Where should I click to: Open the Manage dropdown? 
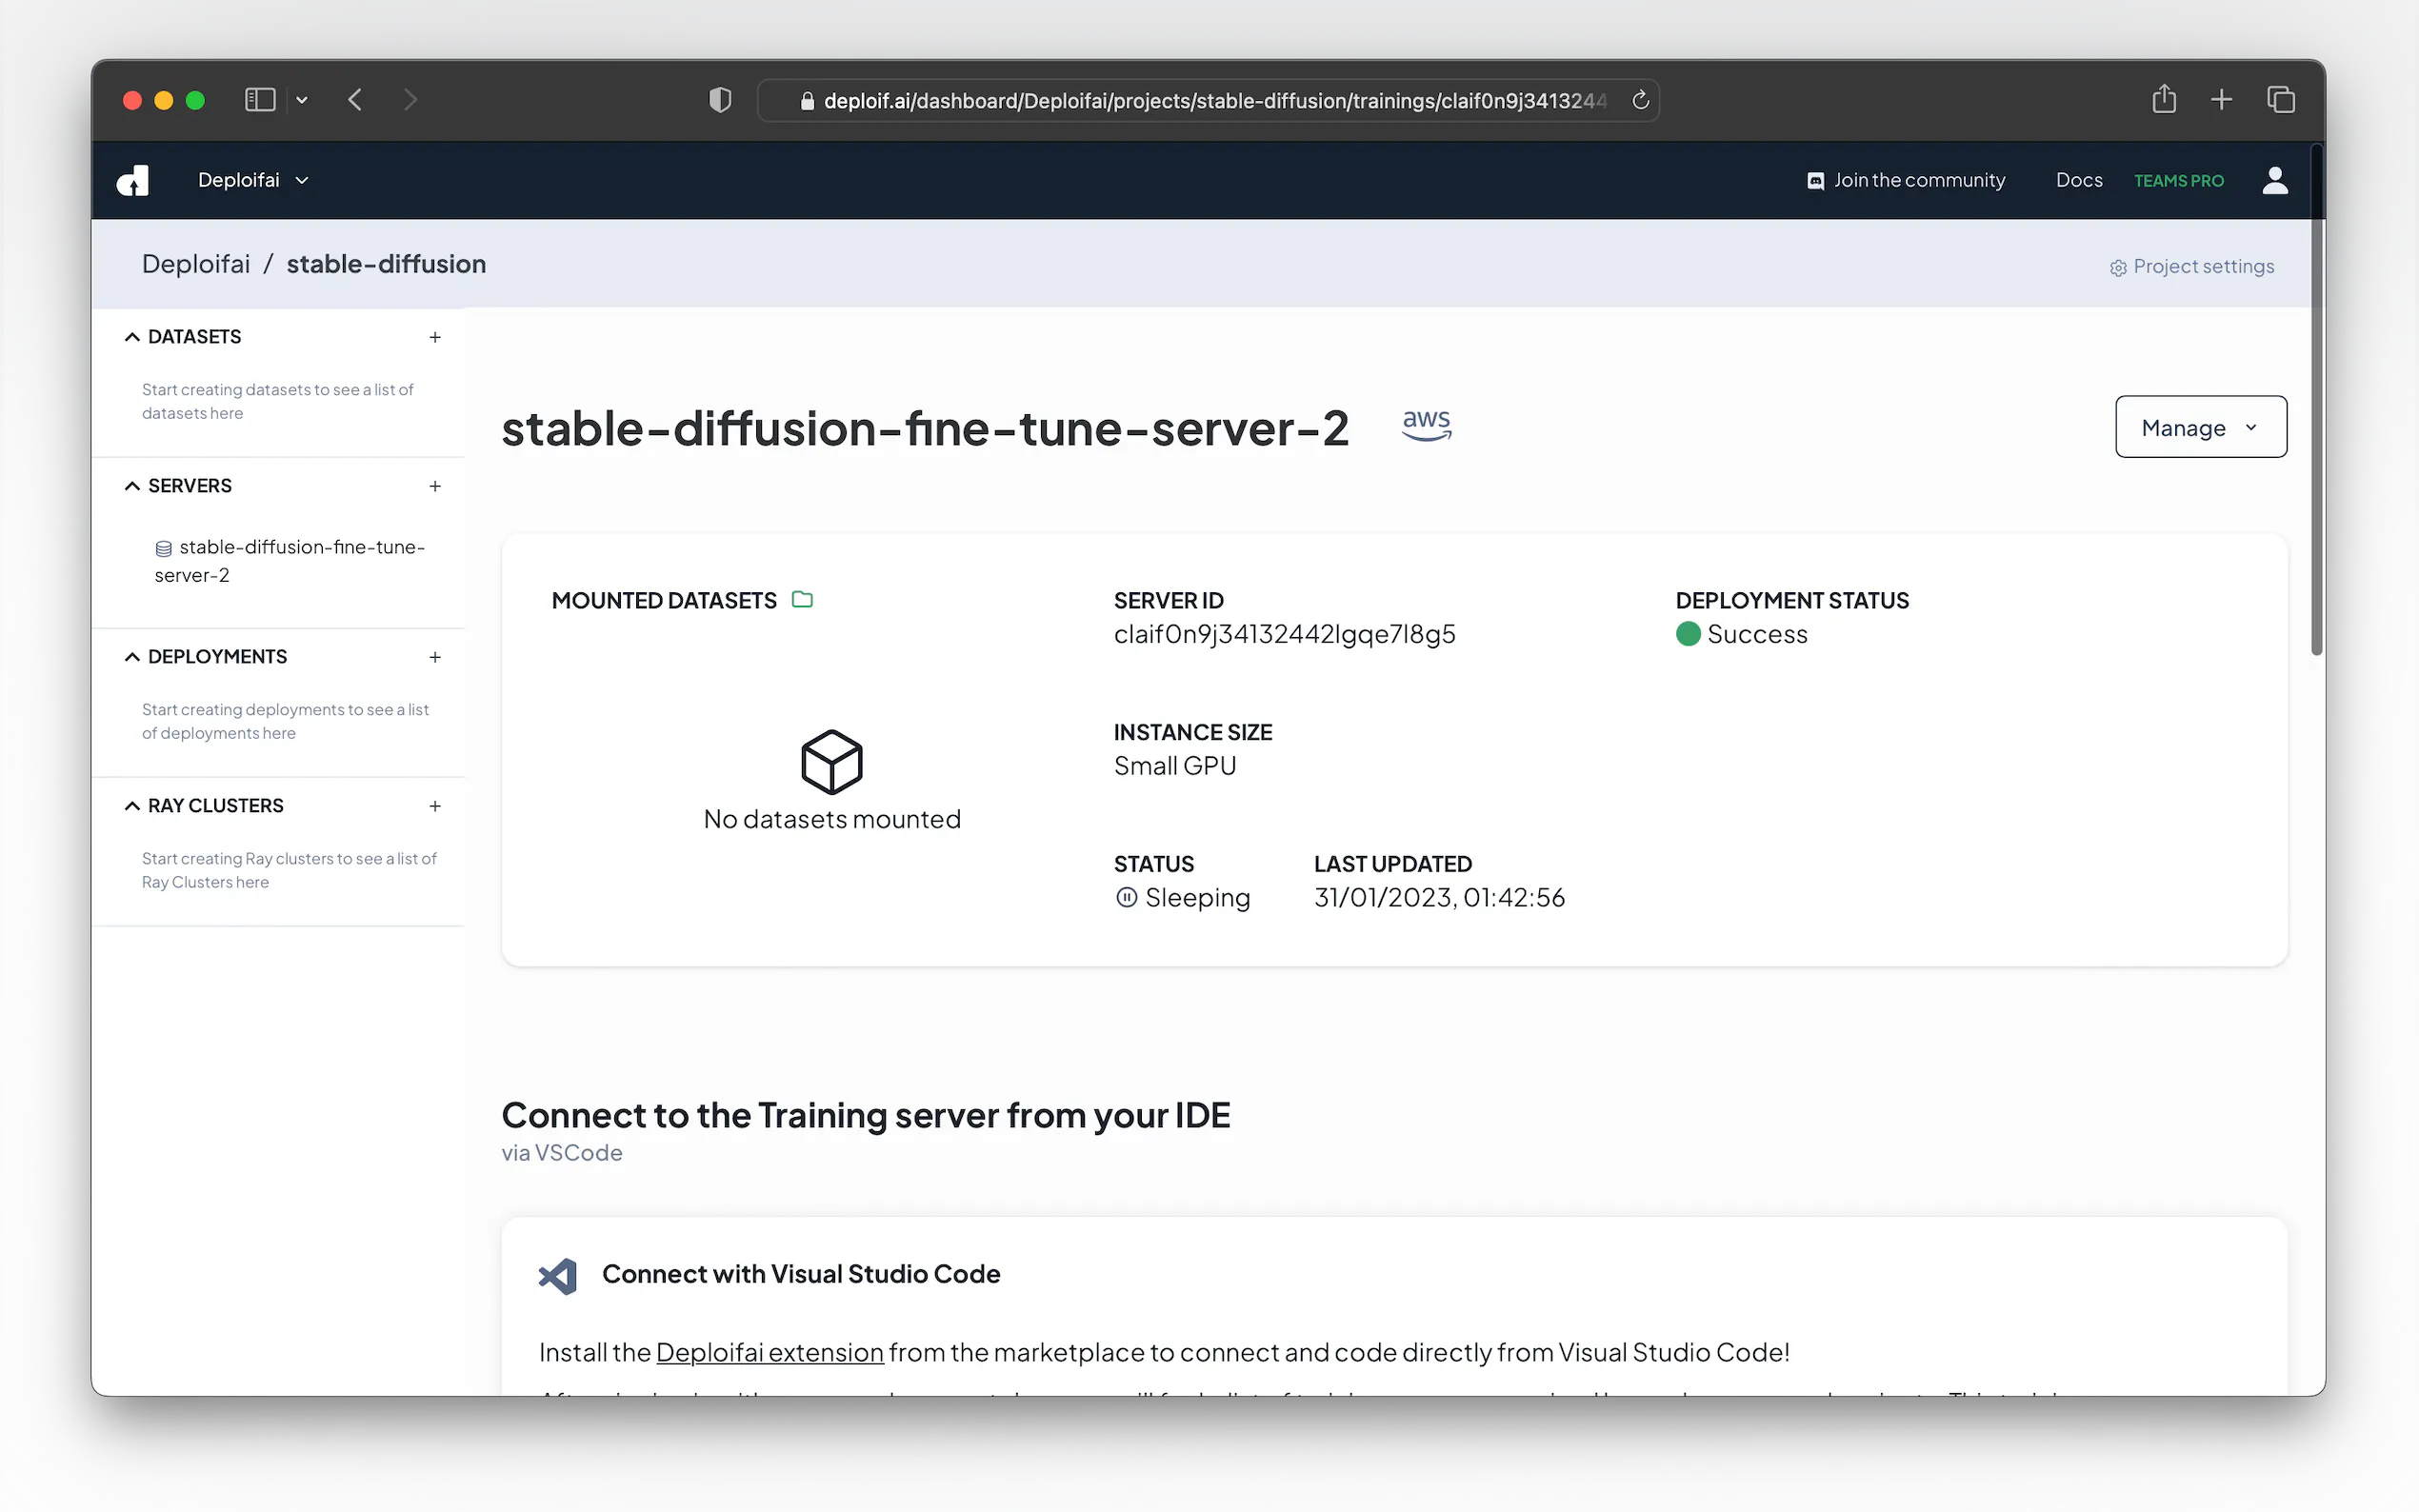[x=2200, y=427]
